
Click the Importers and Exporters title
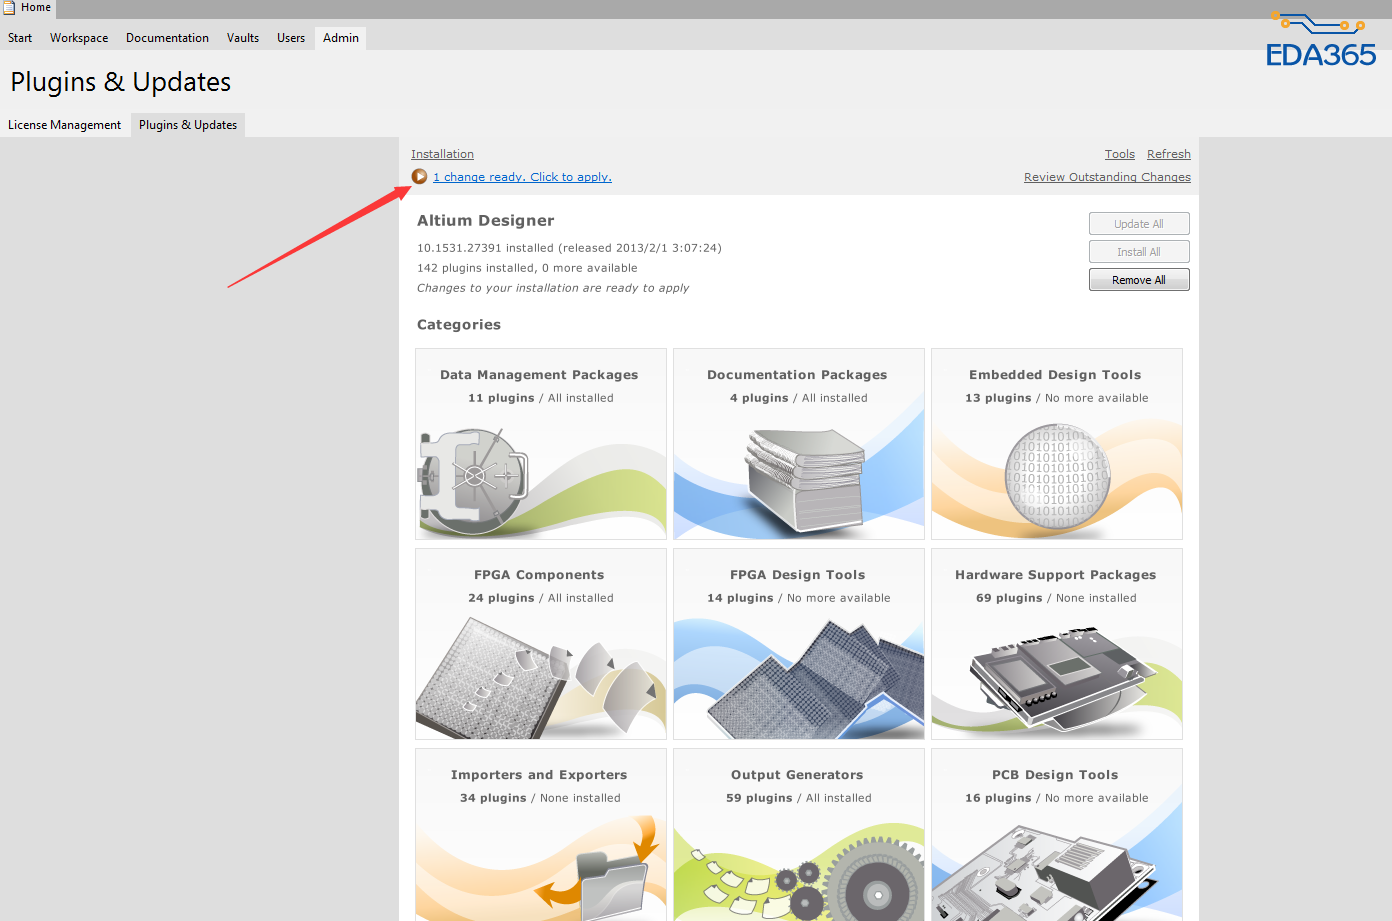[x=539, y=775]
